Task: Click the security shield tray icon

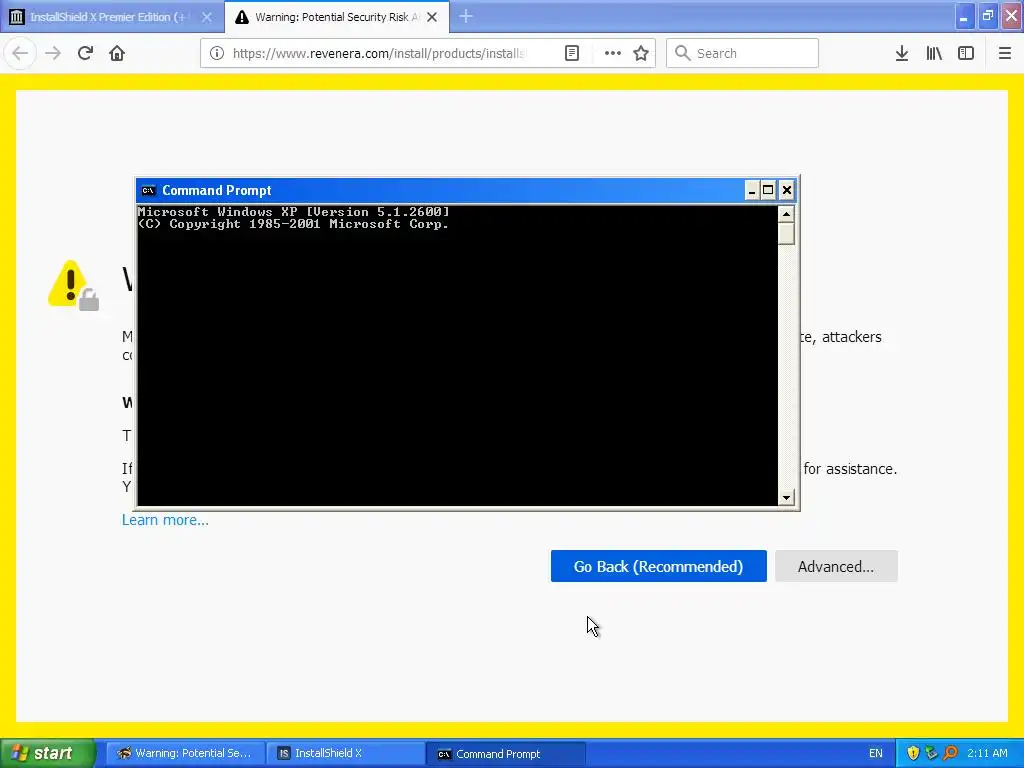Action: point(913,754)
